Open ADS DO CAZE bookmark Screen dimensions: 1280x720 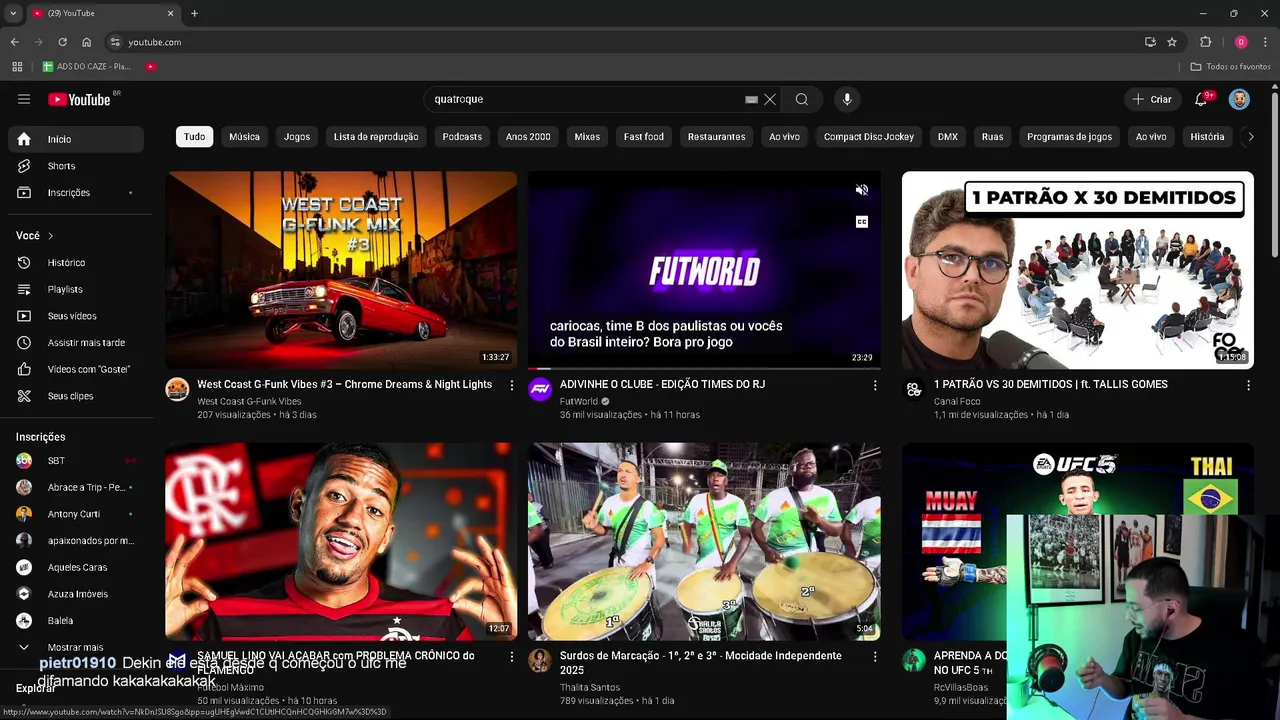[87, 67]
